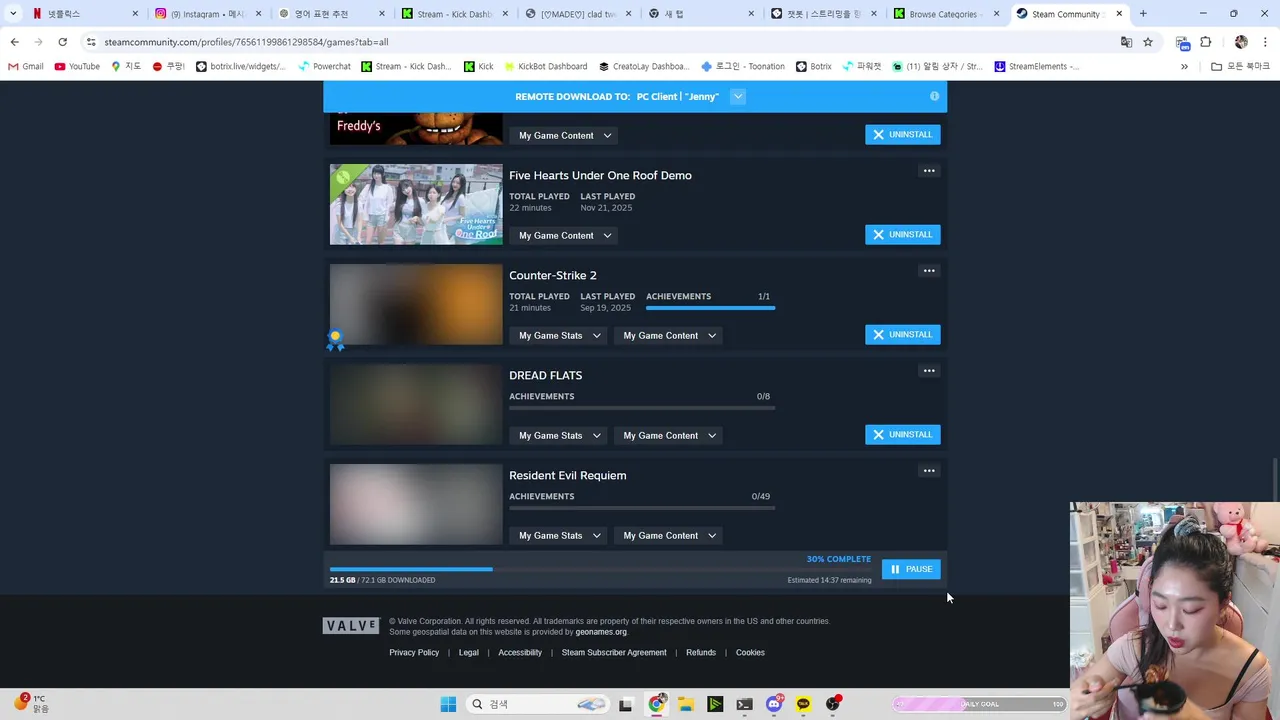
Task: Open the YouTube bookmark
Action: [x=77, y=66]
